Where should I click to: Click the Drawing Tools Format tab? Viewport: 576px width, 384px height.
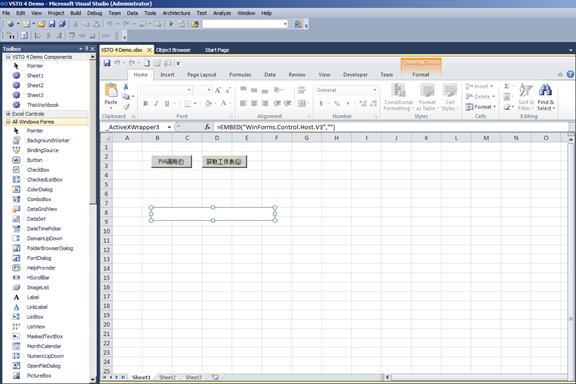pos(421,75)
